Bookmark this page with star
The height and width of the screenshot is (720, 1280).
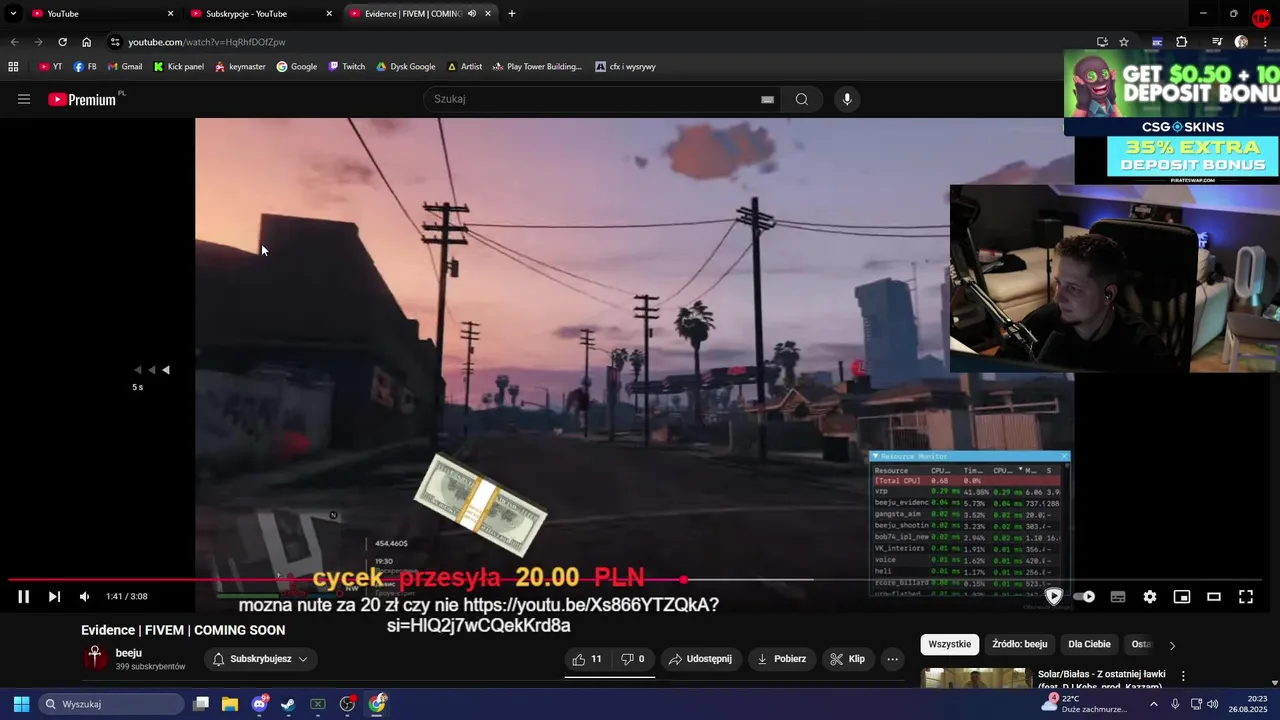coord(1124,42)
